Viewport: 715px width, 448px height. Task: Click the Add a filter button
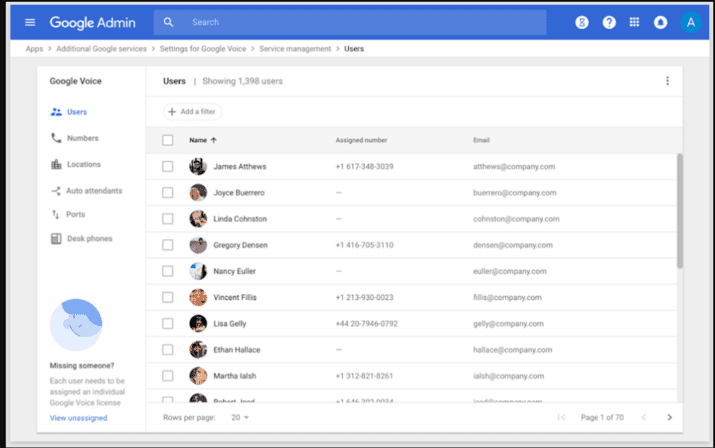tap(192, 112)
